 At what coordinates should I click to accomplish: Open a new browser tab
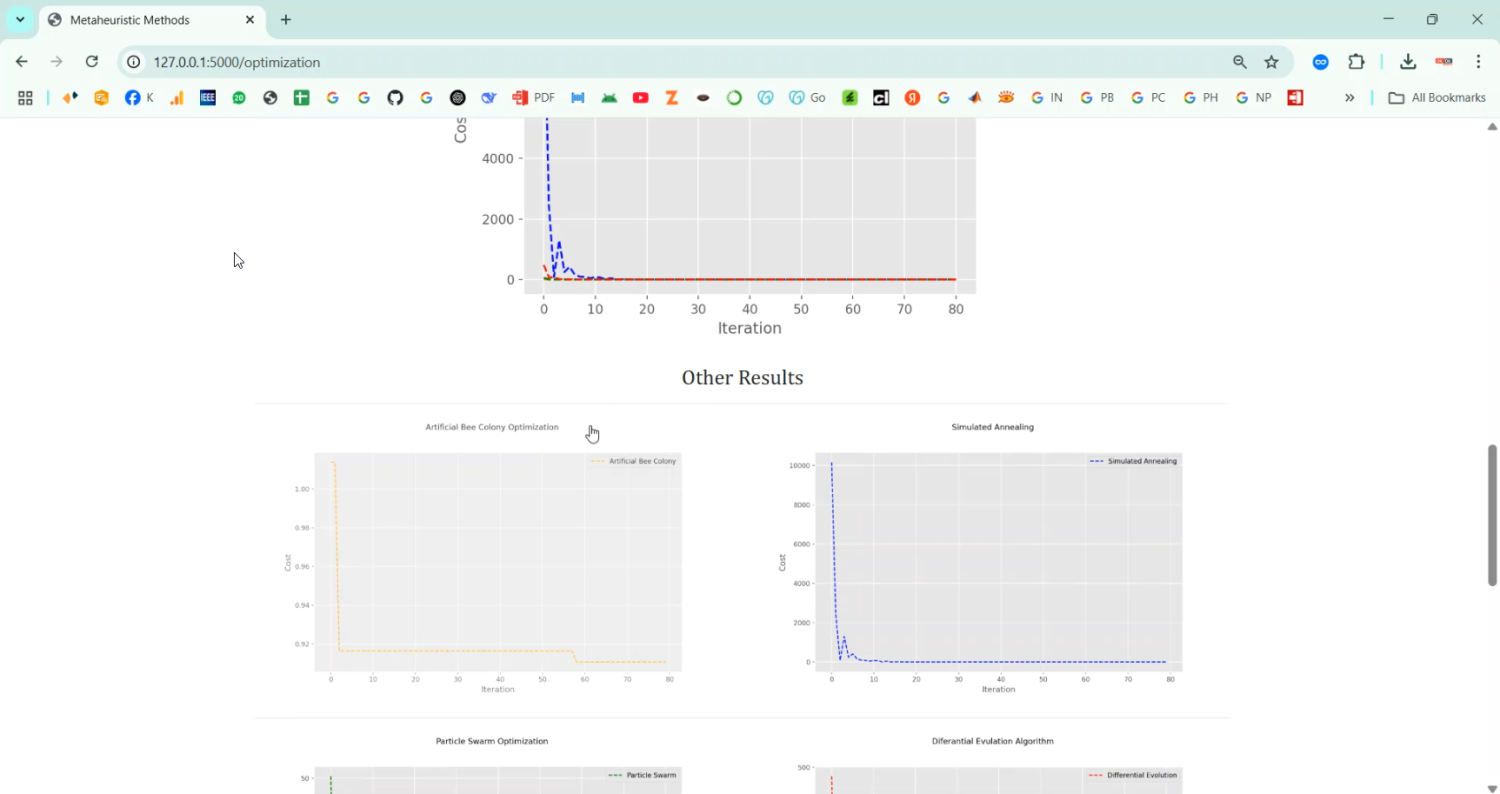click(286, 20)
